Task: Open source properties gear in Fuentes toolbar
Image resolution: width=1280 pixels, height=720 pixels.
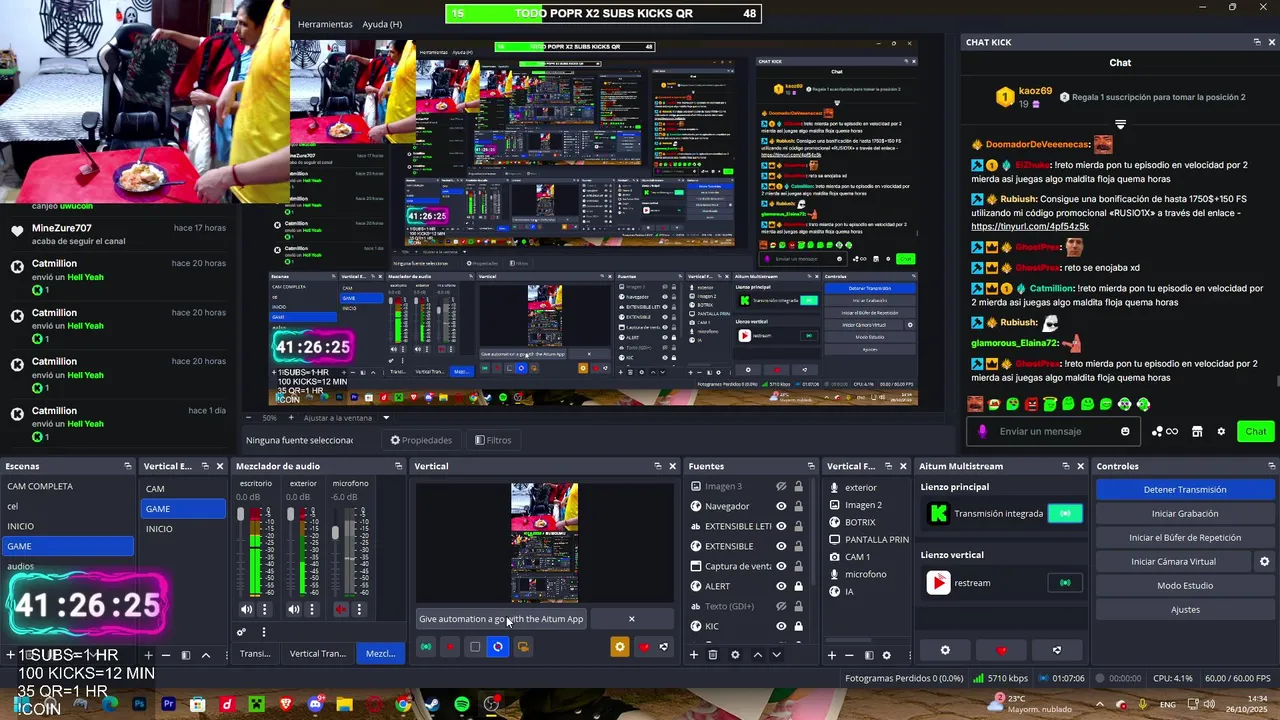Action: 735,655
